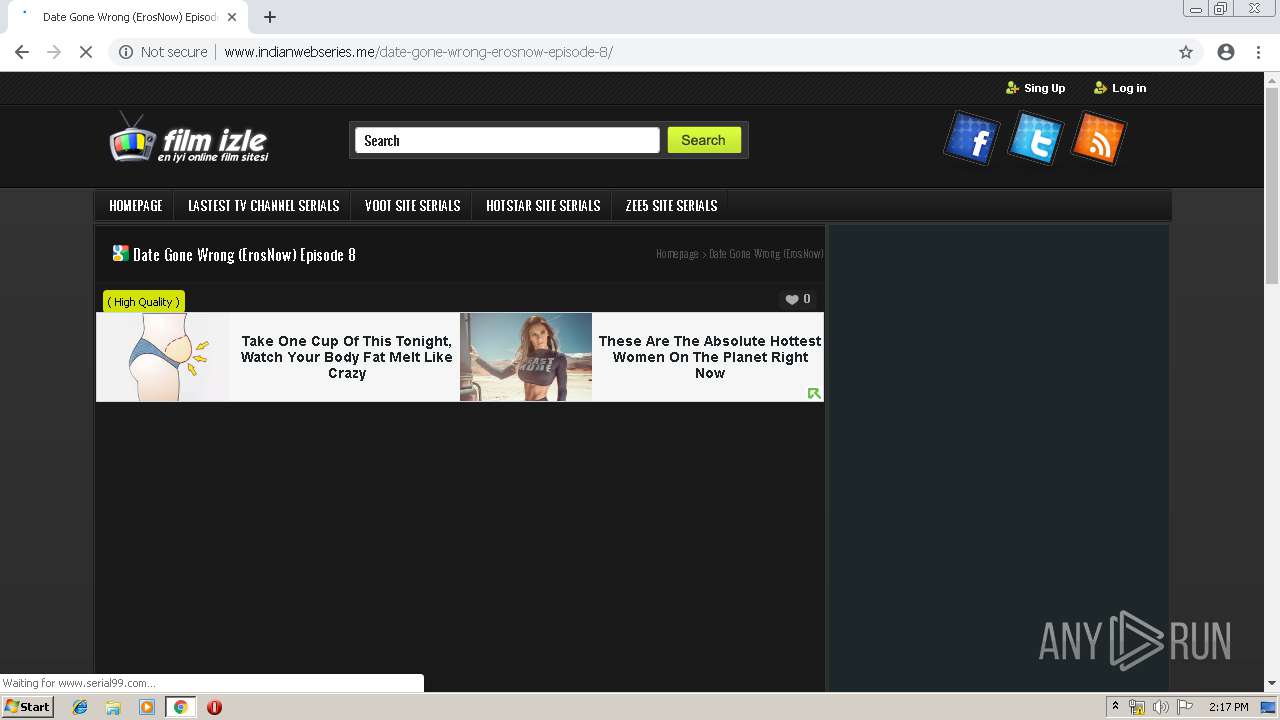
Task: Click the ad choices green arrow icon
Action: pyautogui.click(x=814, y=393)
